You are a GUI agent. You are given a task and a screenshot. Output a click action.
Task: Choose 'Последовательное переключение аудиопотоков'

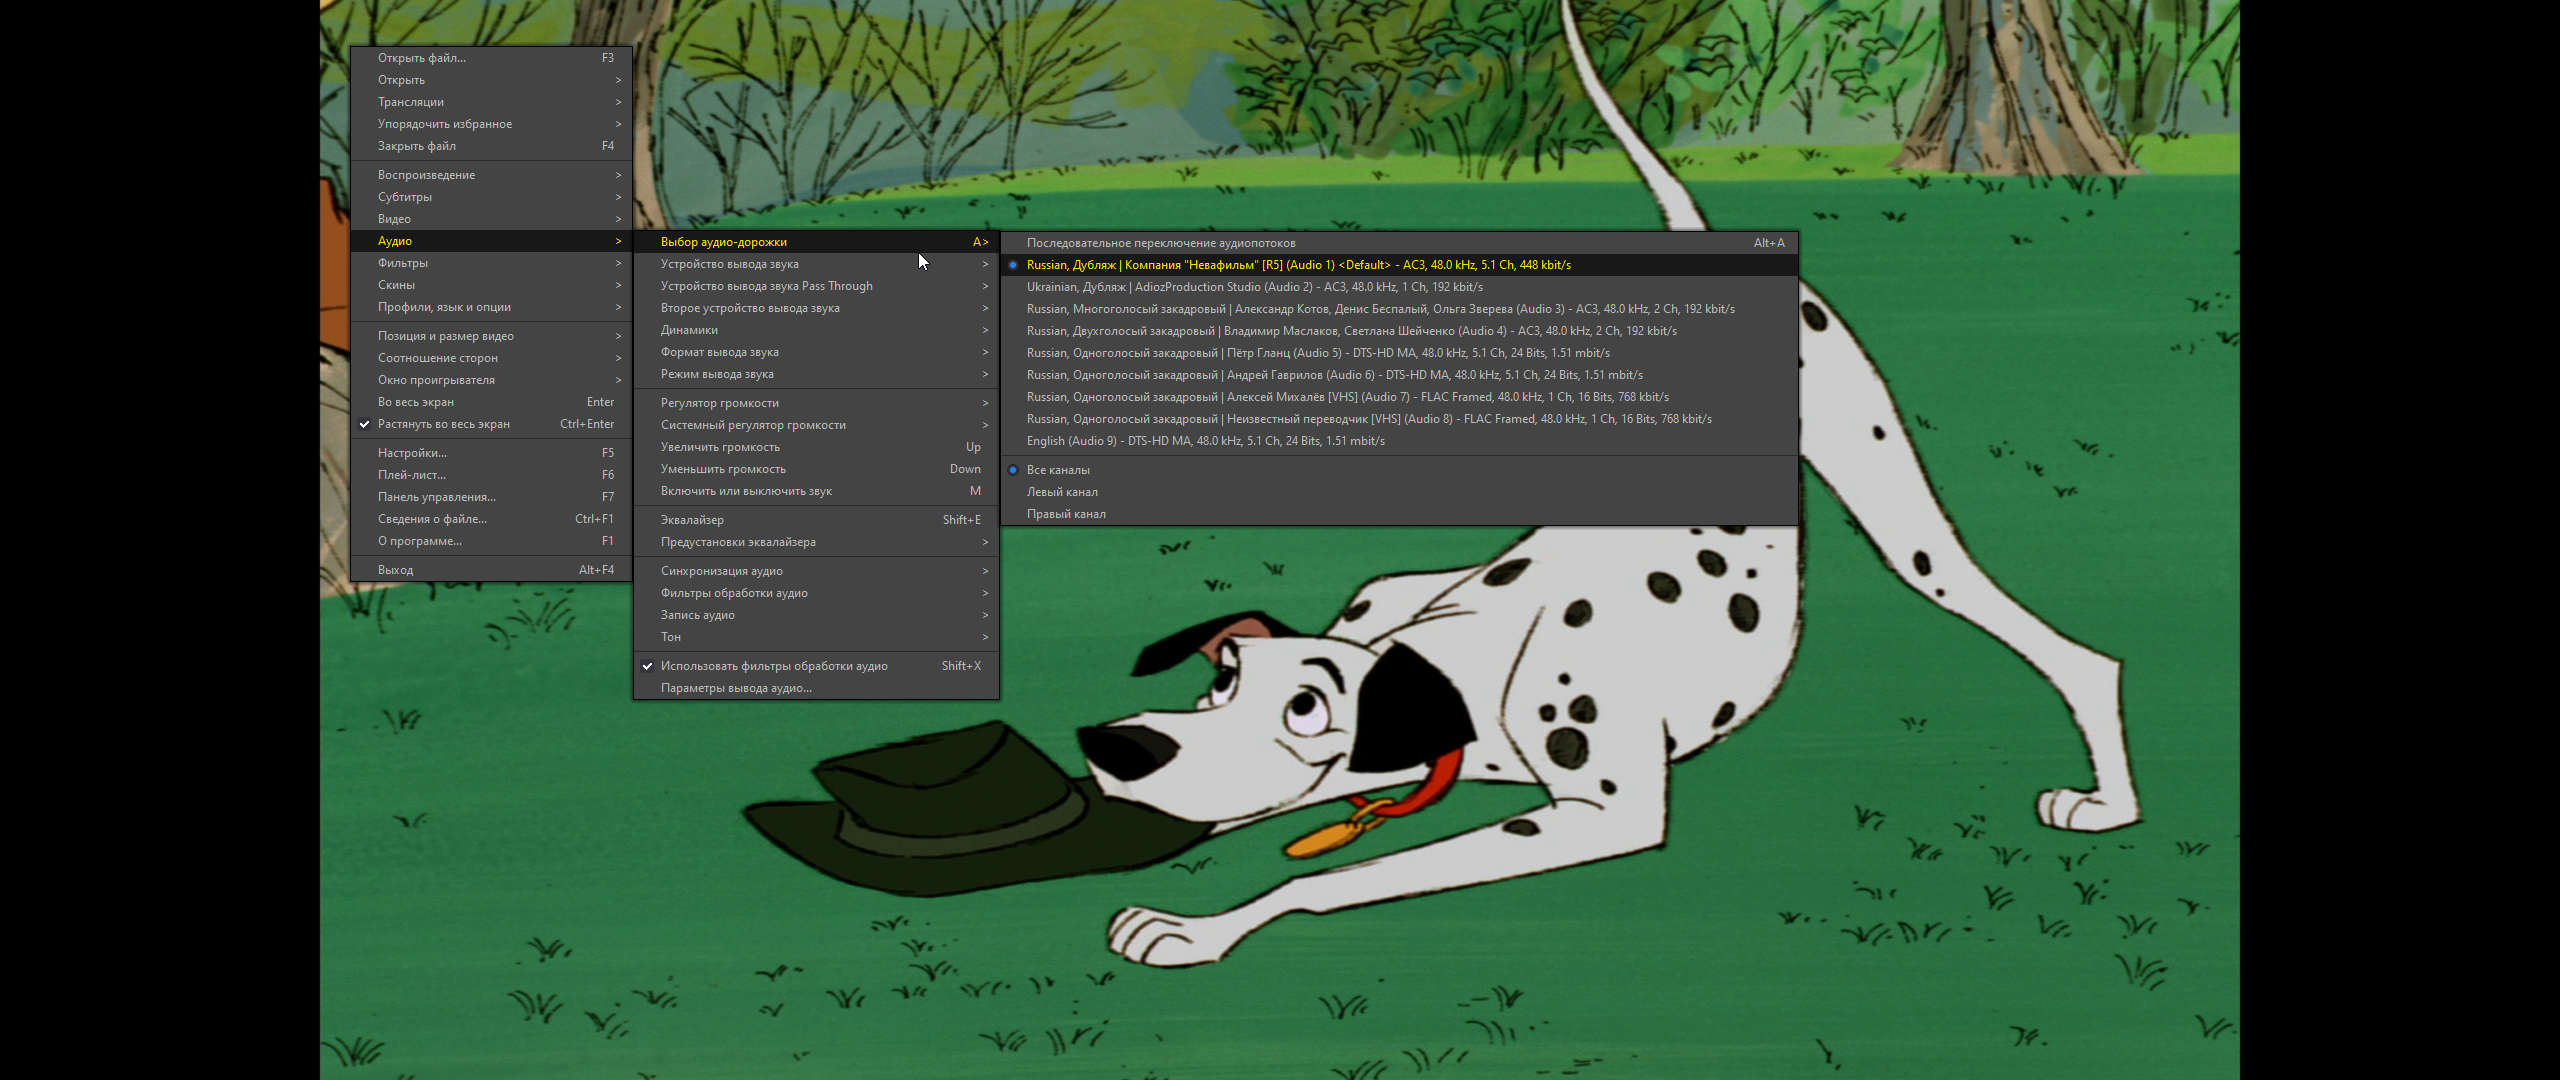1399,243
